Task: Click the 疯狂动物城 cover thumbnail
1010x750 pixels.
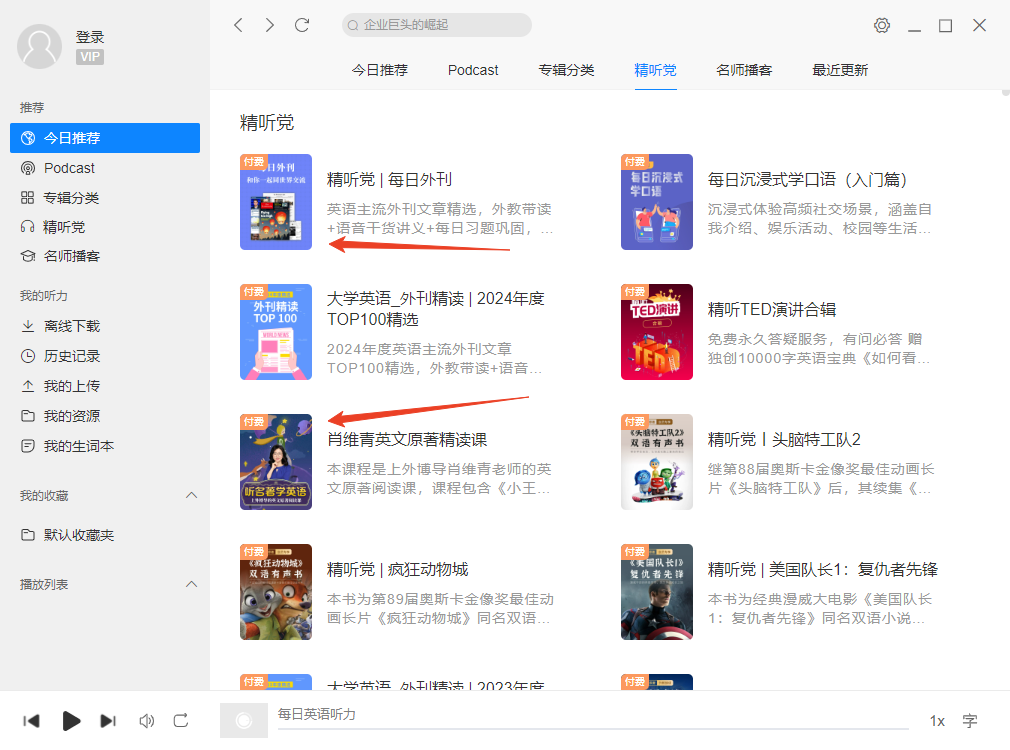Action: click(x=276, y=592)
